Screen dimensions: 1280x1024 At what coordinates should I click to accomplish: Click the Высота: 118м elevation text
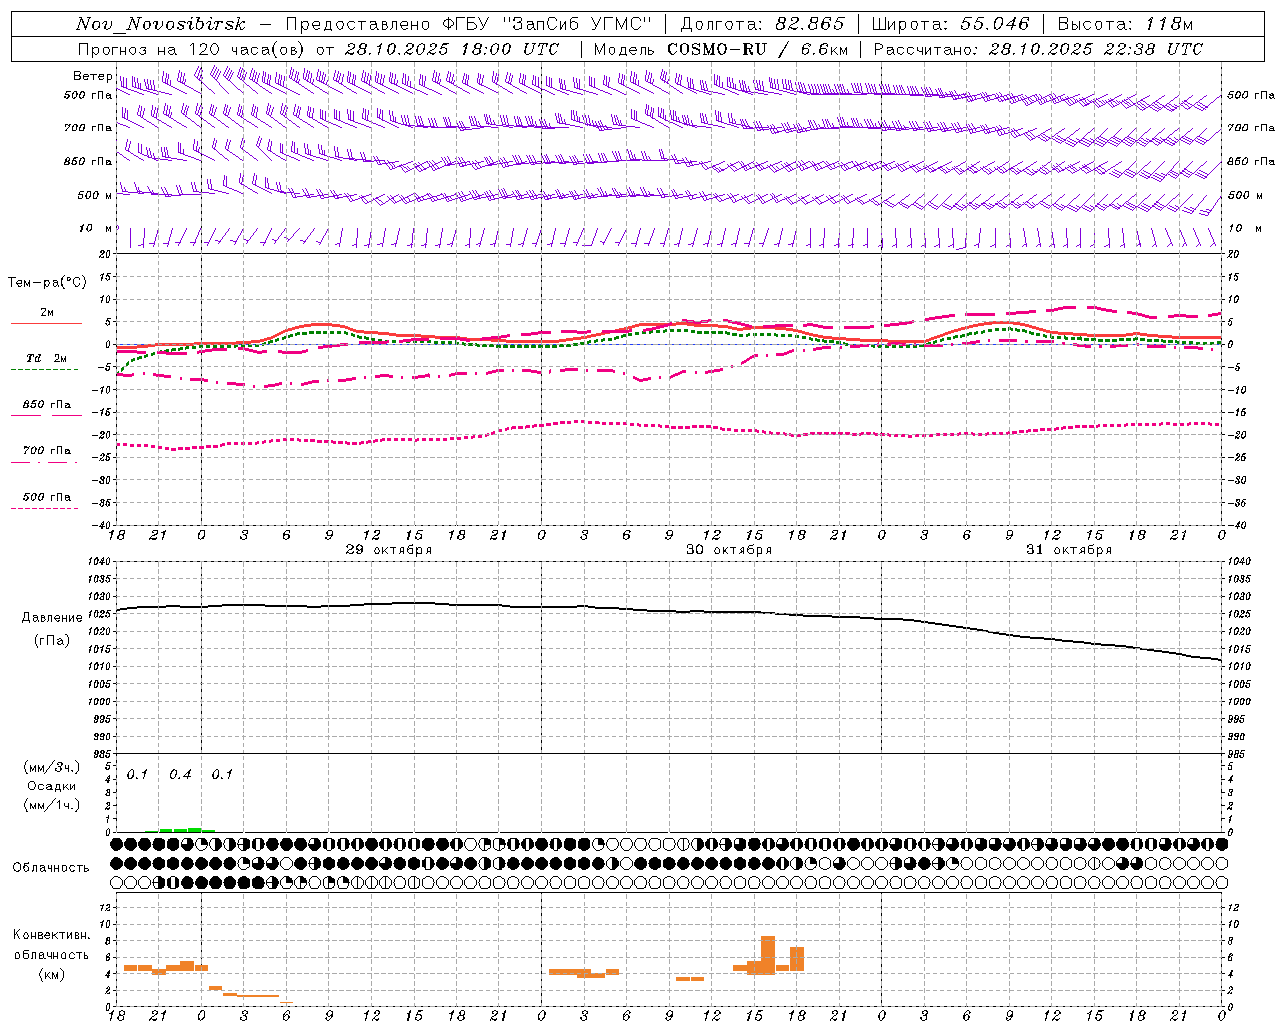(x=1125, y=24)
